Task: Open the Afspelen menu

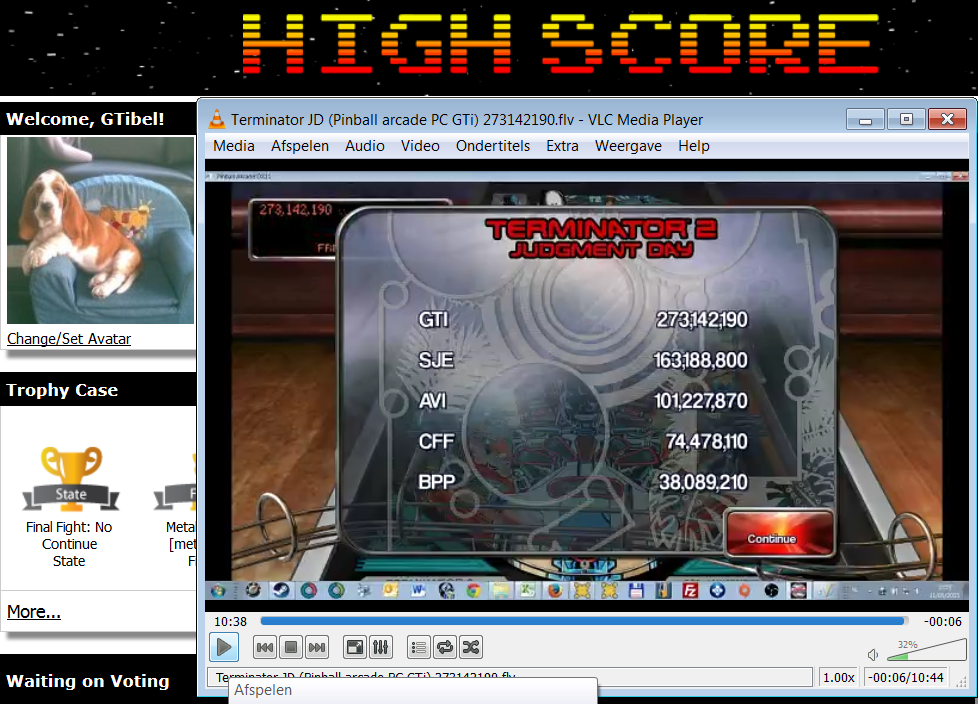Action: coord(300,146)
